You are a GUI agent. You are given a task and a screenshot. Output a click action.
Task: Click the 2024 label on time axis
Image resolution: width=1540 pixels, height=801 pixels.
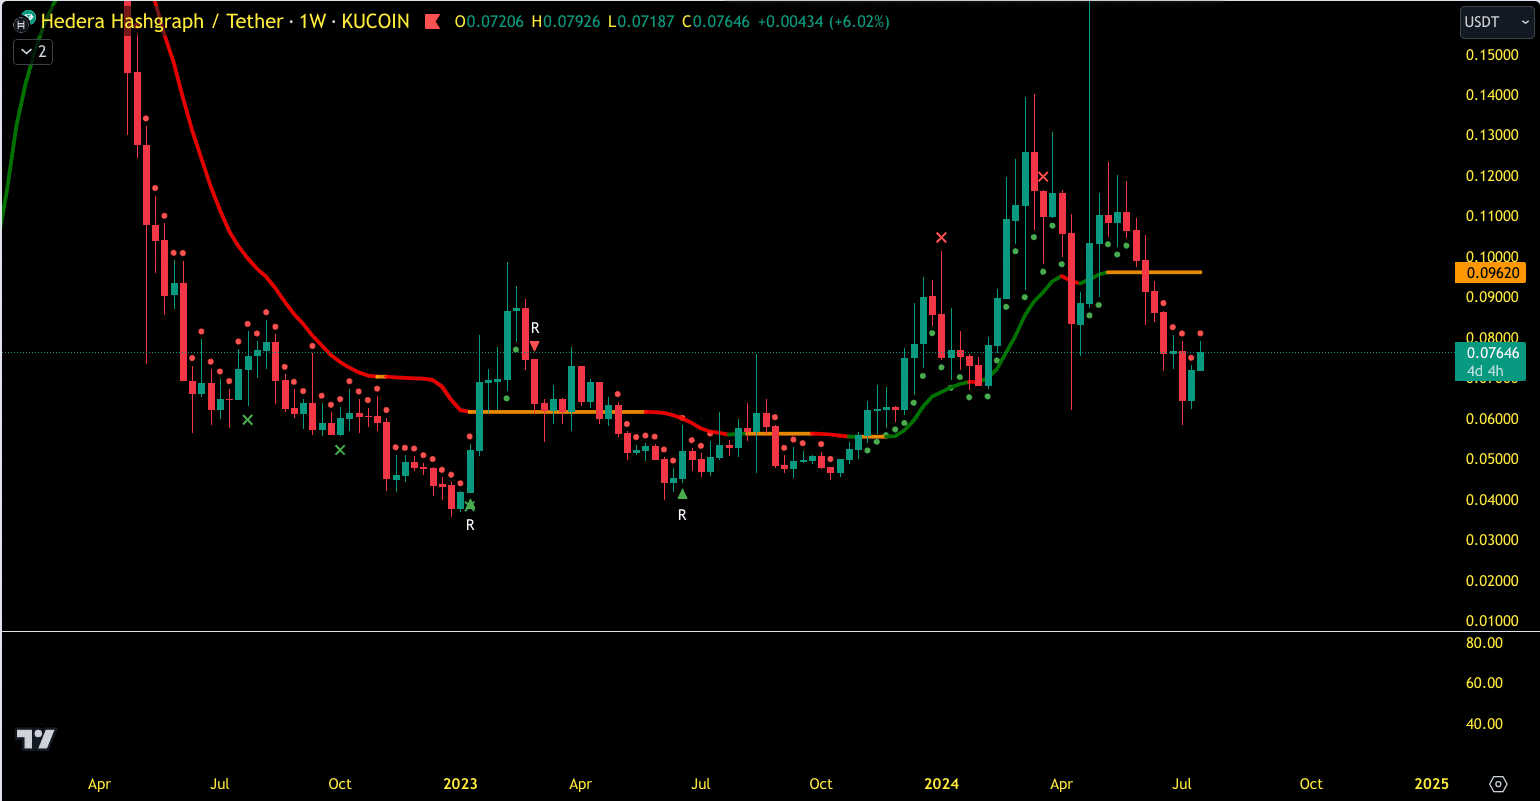coord(941,784)
